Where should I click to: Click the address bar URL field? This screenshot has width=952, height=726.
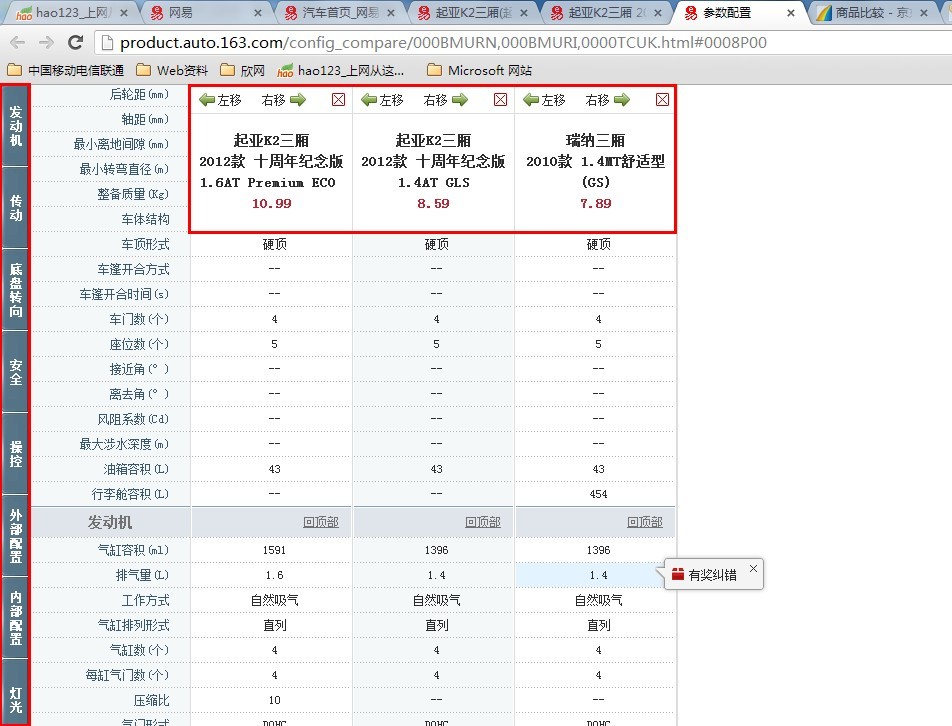(522, 42)
